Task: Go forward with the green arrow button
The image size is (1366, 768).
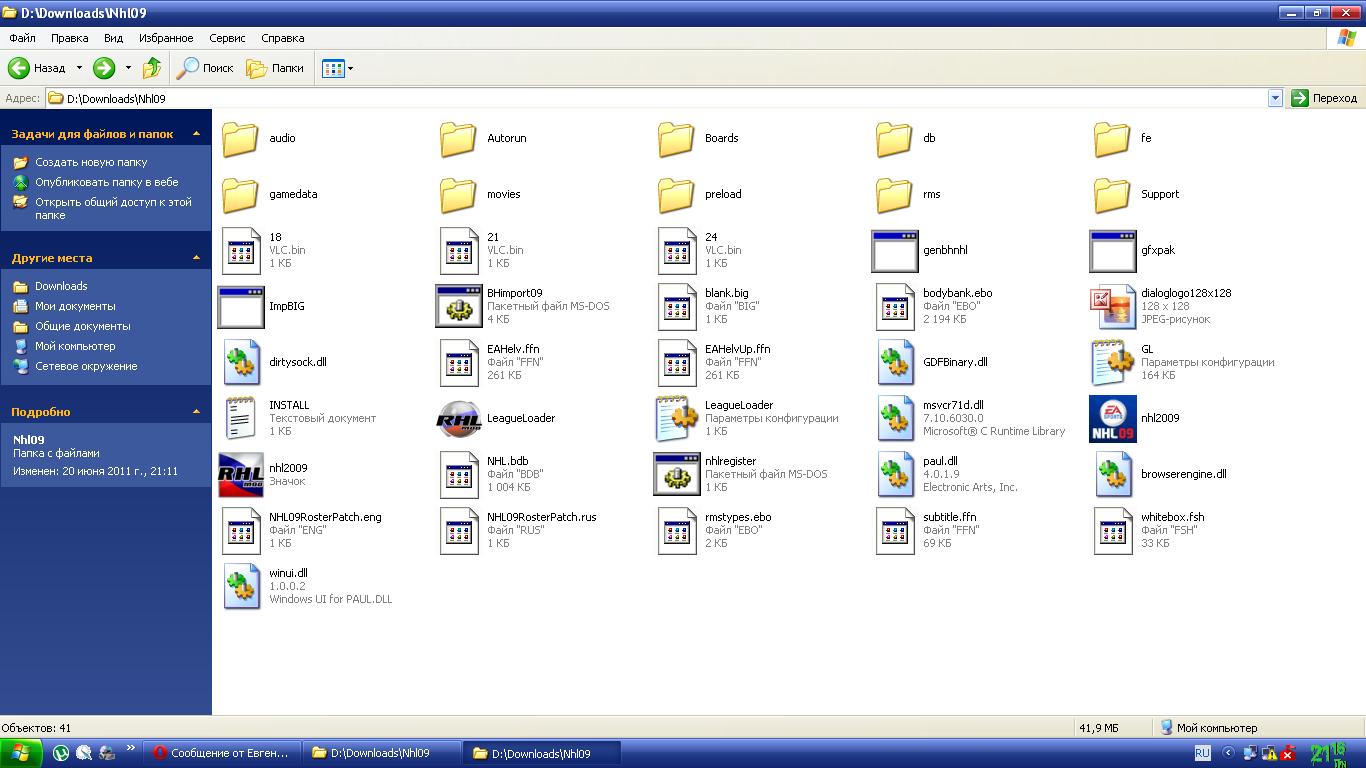Action: (104, 68)
